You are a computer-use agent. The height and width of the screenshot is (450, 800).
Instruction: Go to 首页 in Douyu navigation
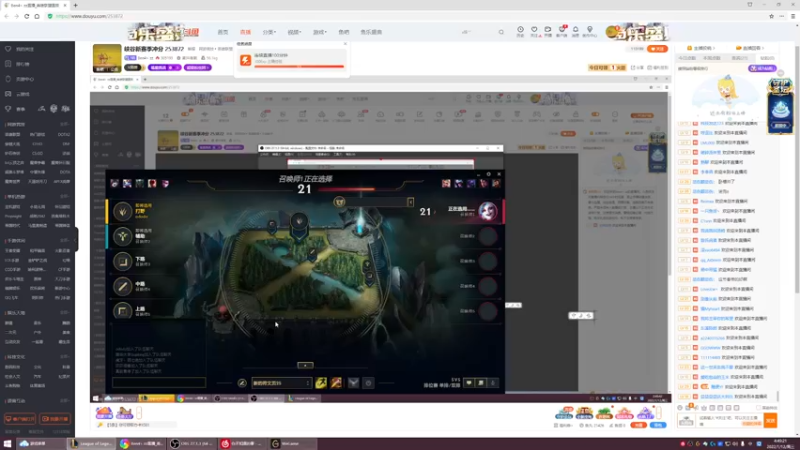click(x=223, y=32)
